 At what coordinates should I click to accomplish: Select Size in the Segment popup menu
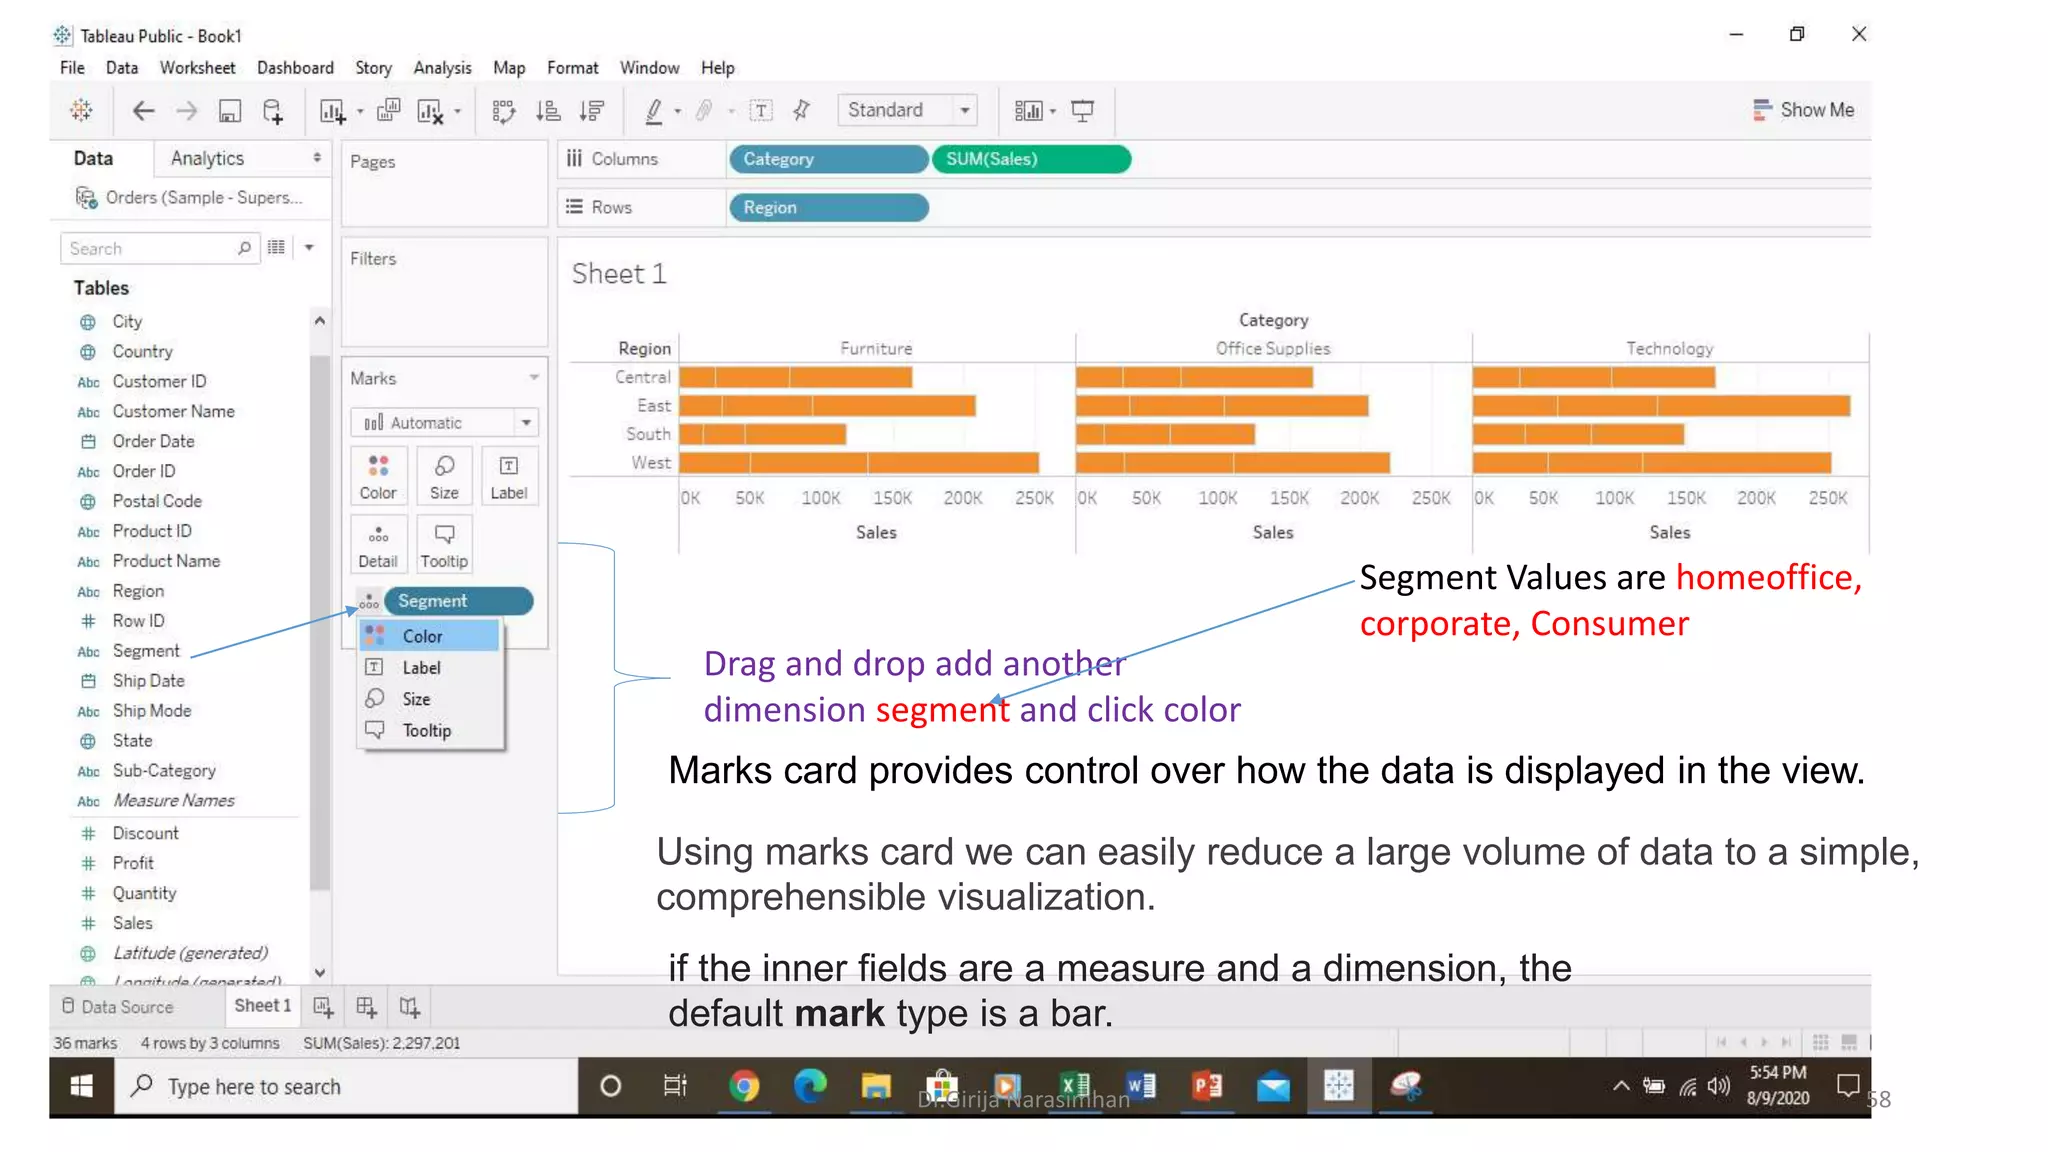[429, 699]
